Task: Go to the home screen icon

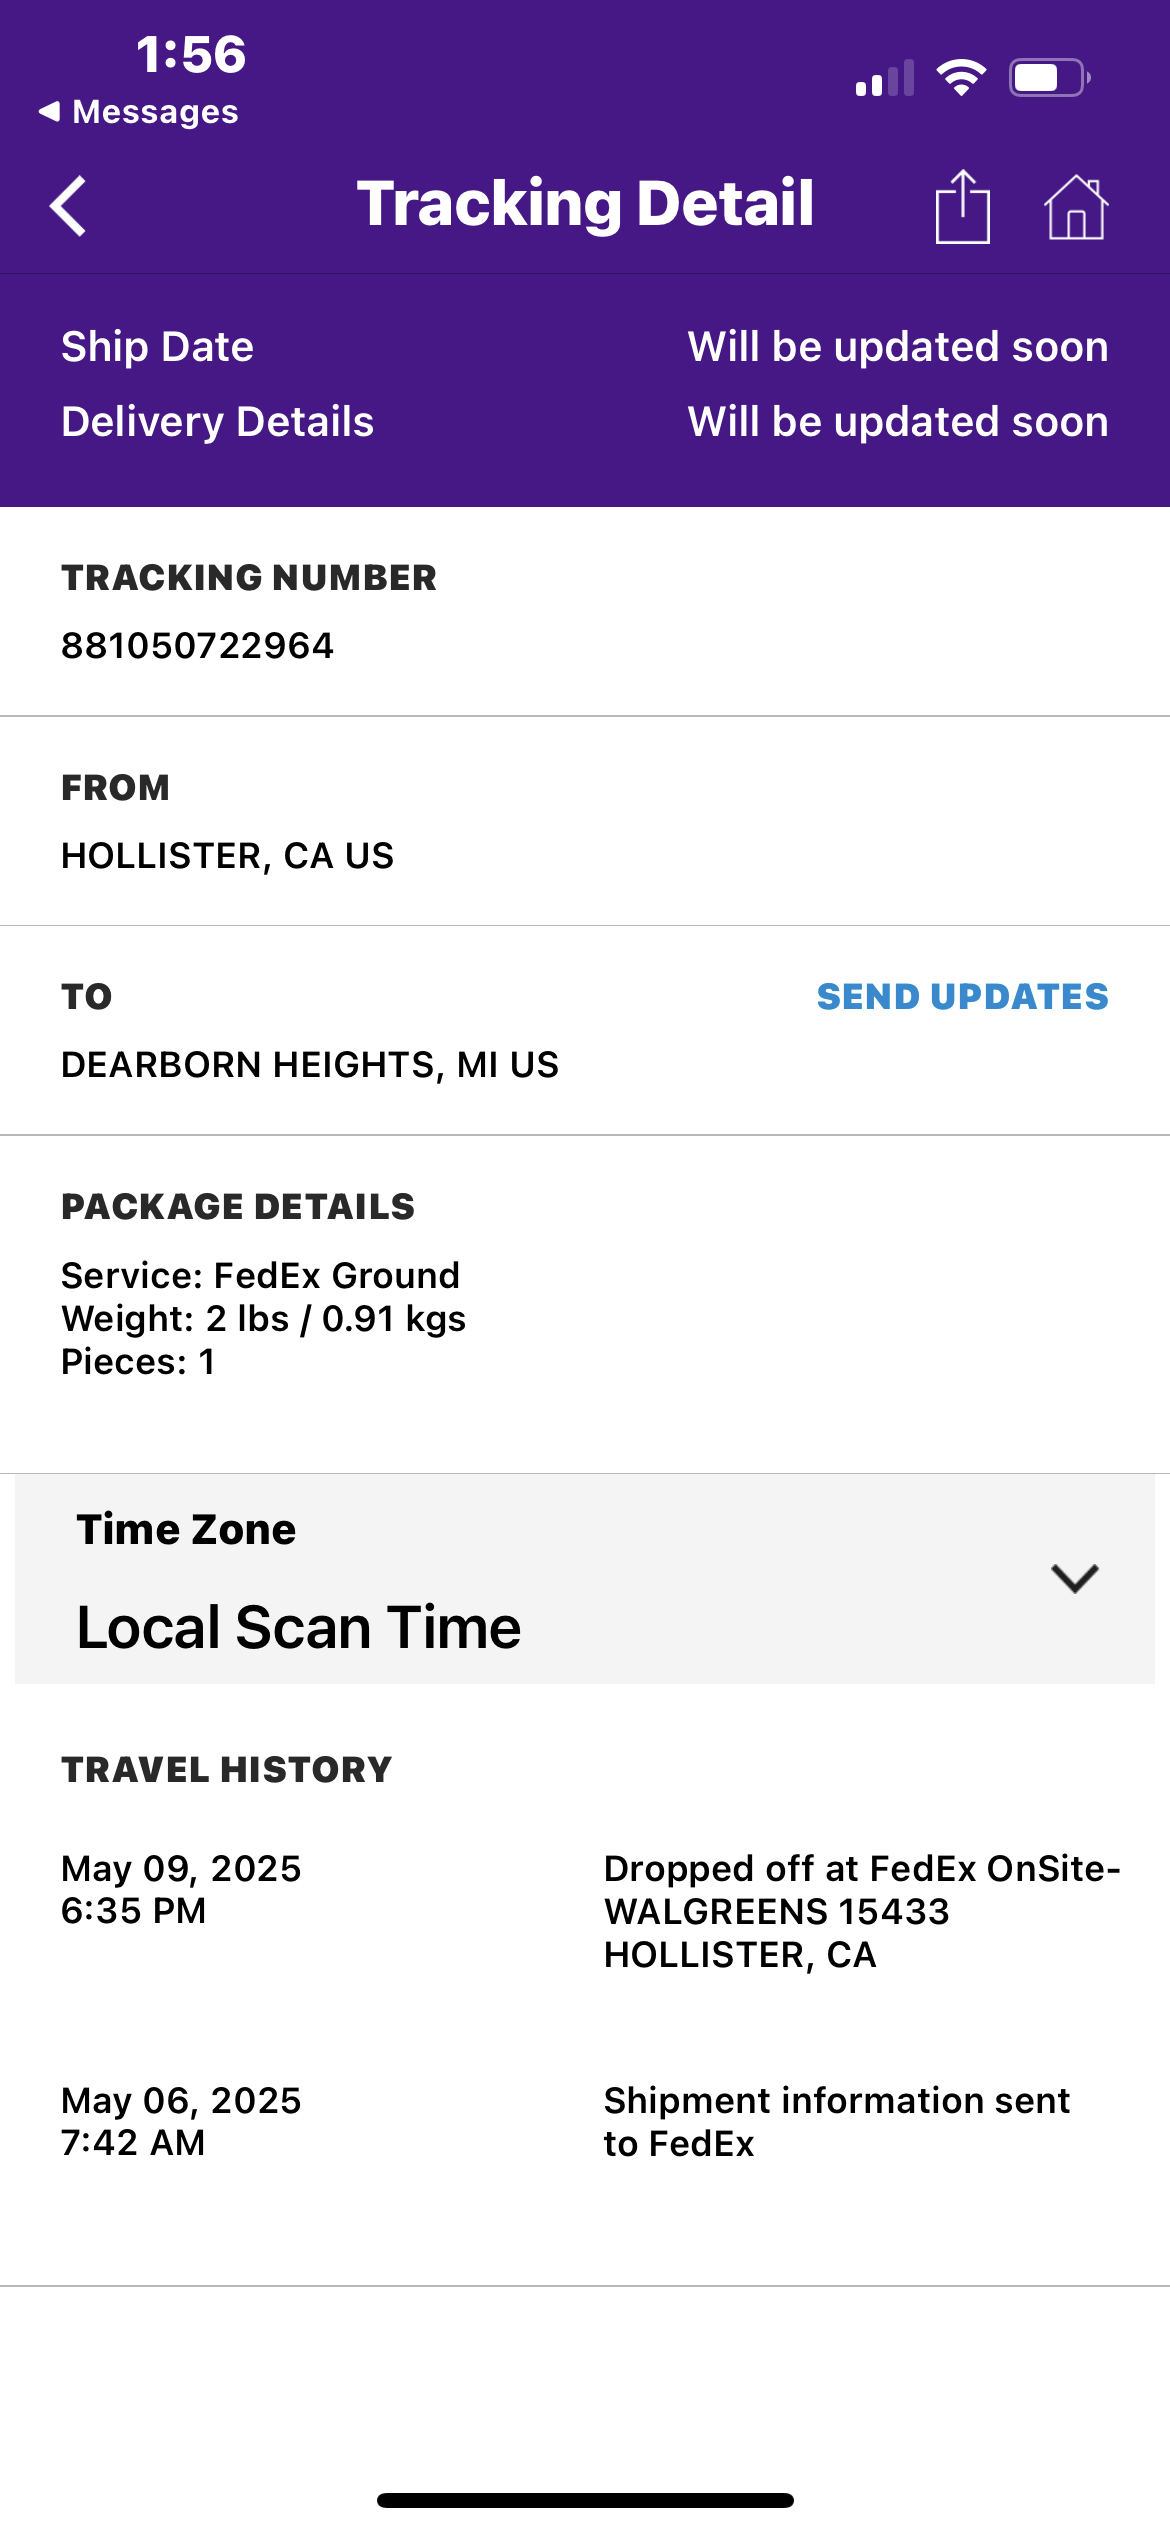Action: point(1076,207)
